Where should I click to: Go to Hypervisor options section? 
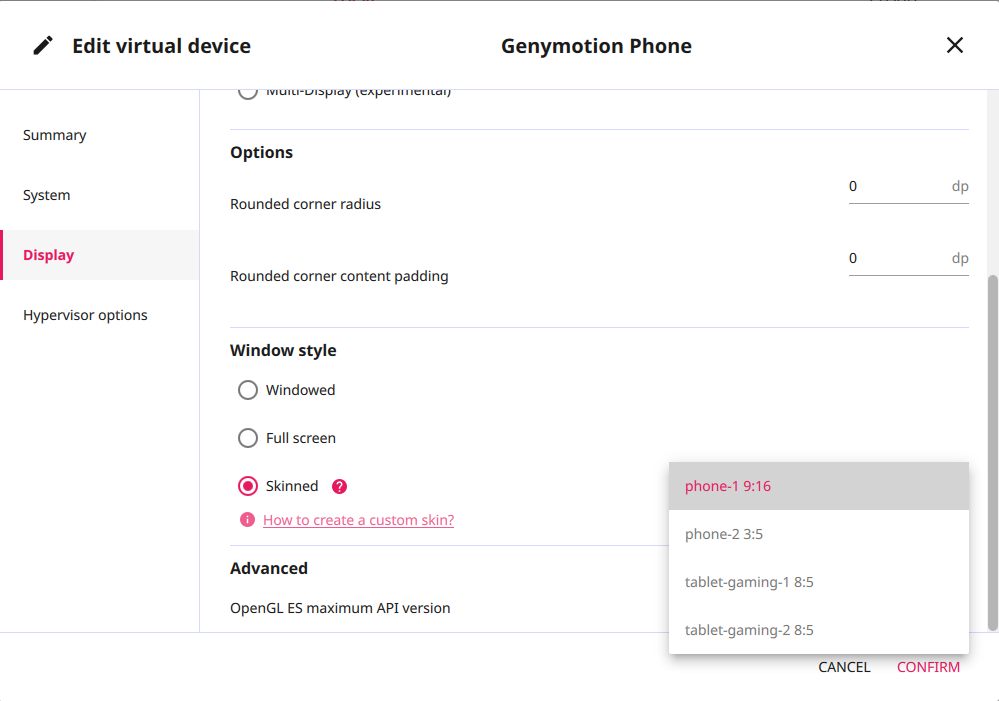click(85, 315)
